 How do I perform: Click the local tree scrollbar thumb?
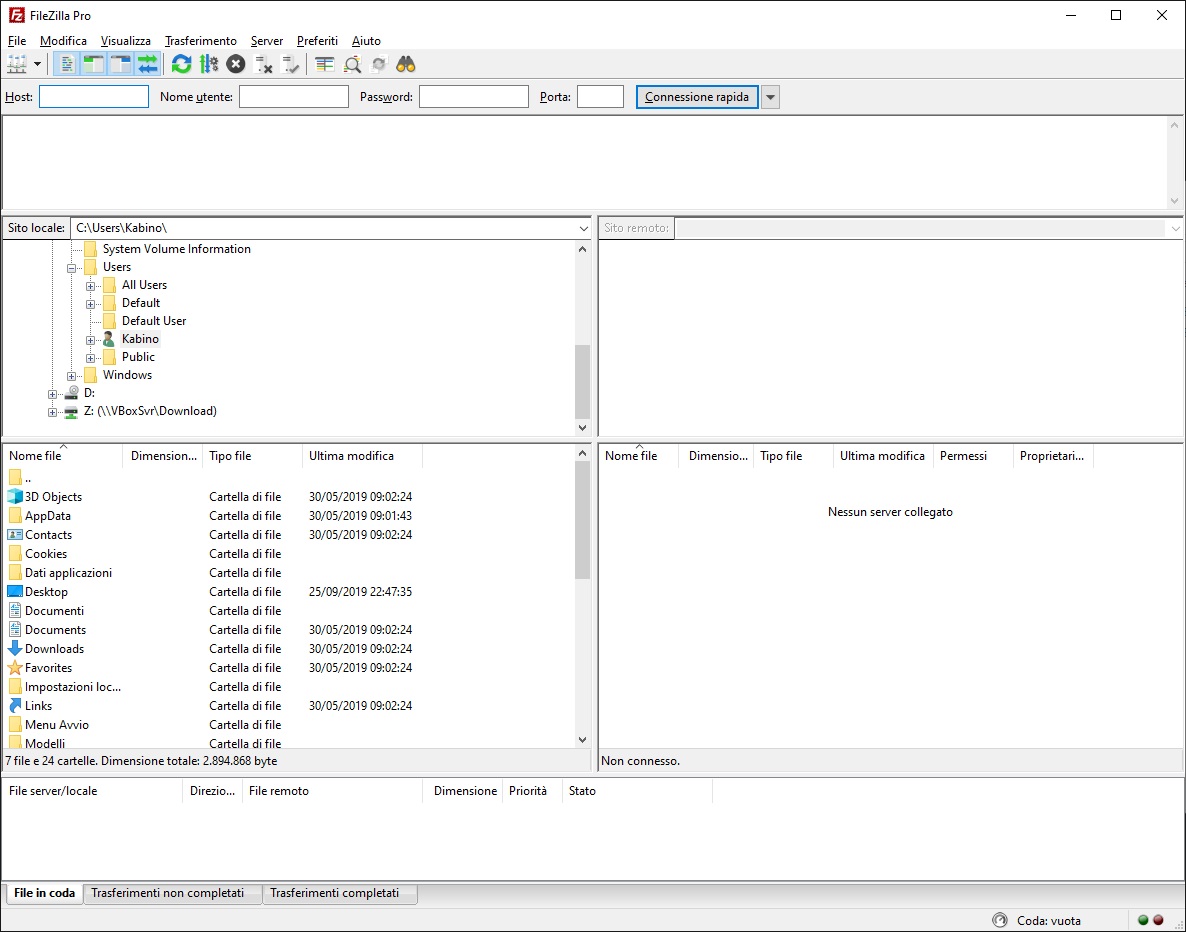tap(582, 382)
